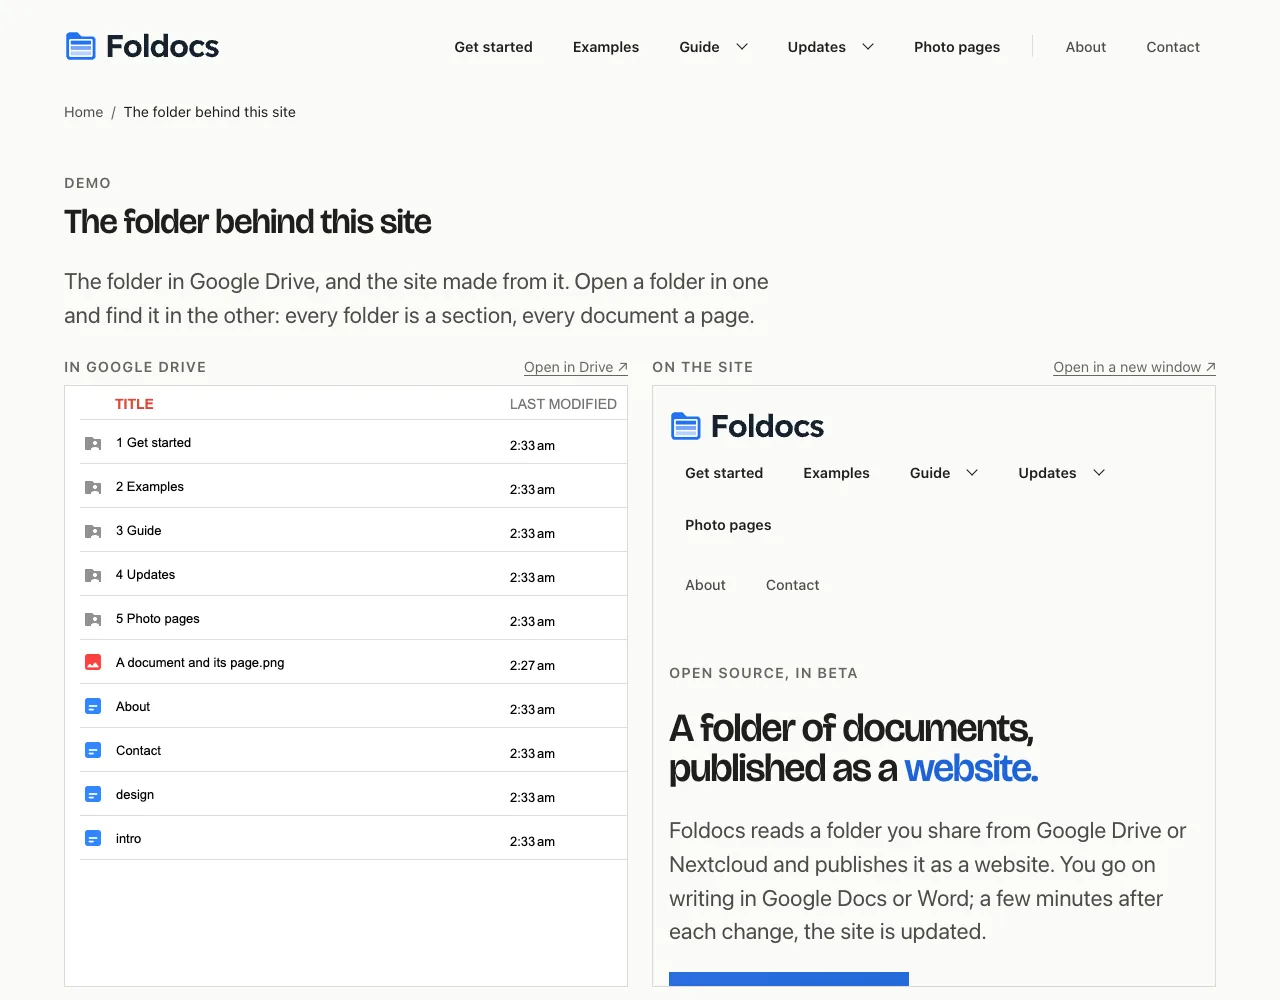Click the document icon beside design row

click(93, 794)
